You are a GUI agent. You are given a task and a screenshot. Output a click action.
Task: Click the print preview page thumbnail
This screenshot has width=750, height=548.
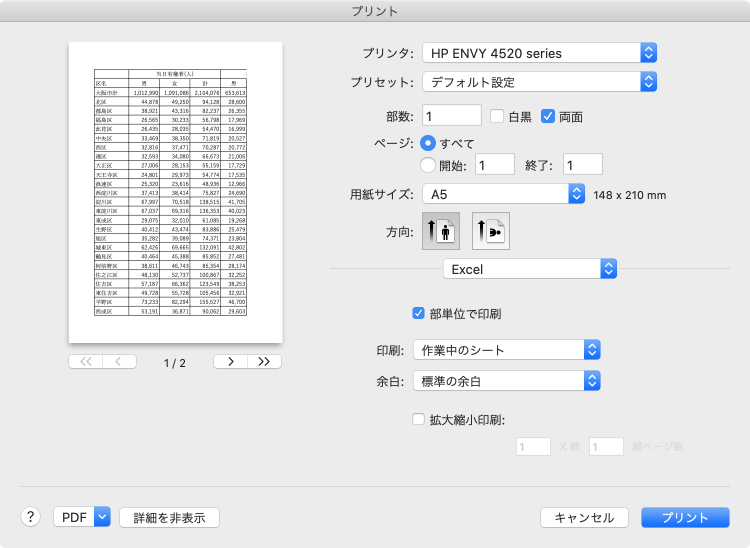[x=176, y=192]
